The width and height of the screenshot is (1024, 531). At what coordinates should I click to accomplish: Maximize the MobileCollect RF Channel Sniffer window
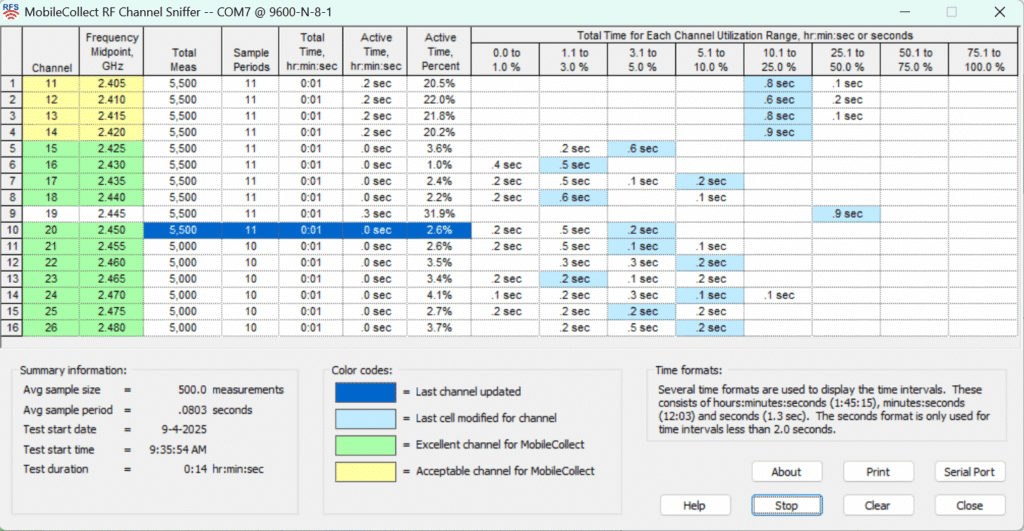[951, 12]
